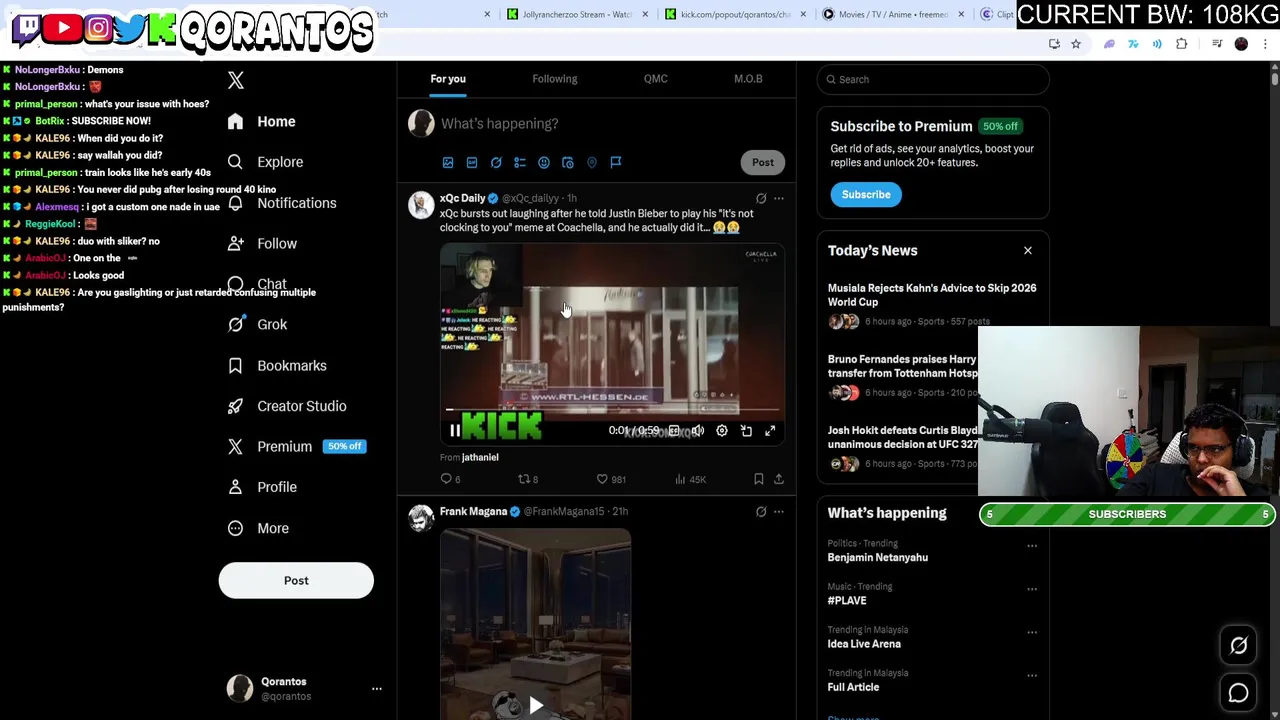The width and height of the screenshot is (1280, 720).
Task: Pause the xQc Daily video
Action: (x=455, y=431)
